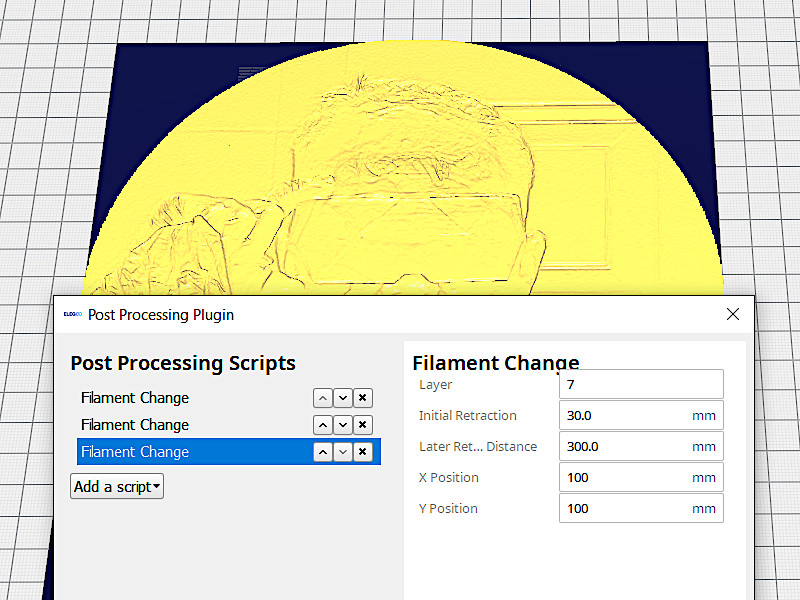
Task: Click the X Position label
Action: pos(449,478)
